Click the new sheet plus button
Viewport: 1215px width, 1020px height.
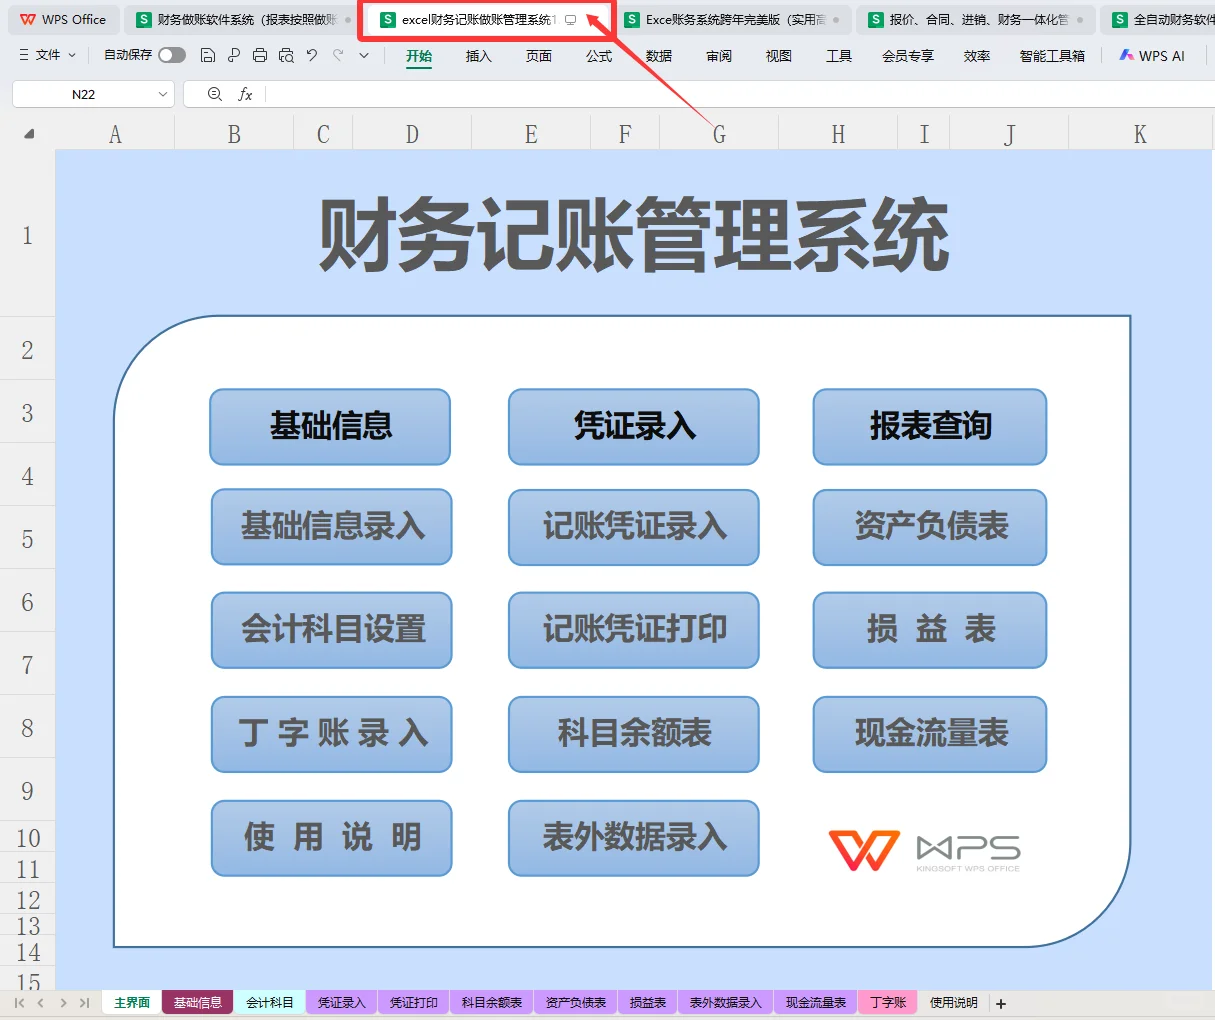coord(1000,1002)
